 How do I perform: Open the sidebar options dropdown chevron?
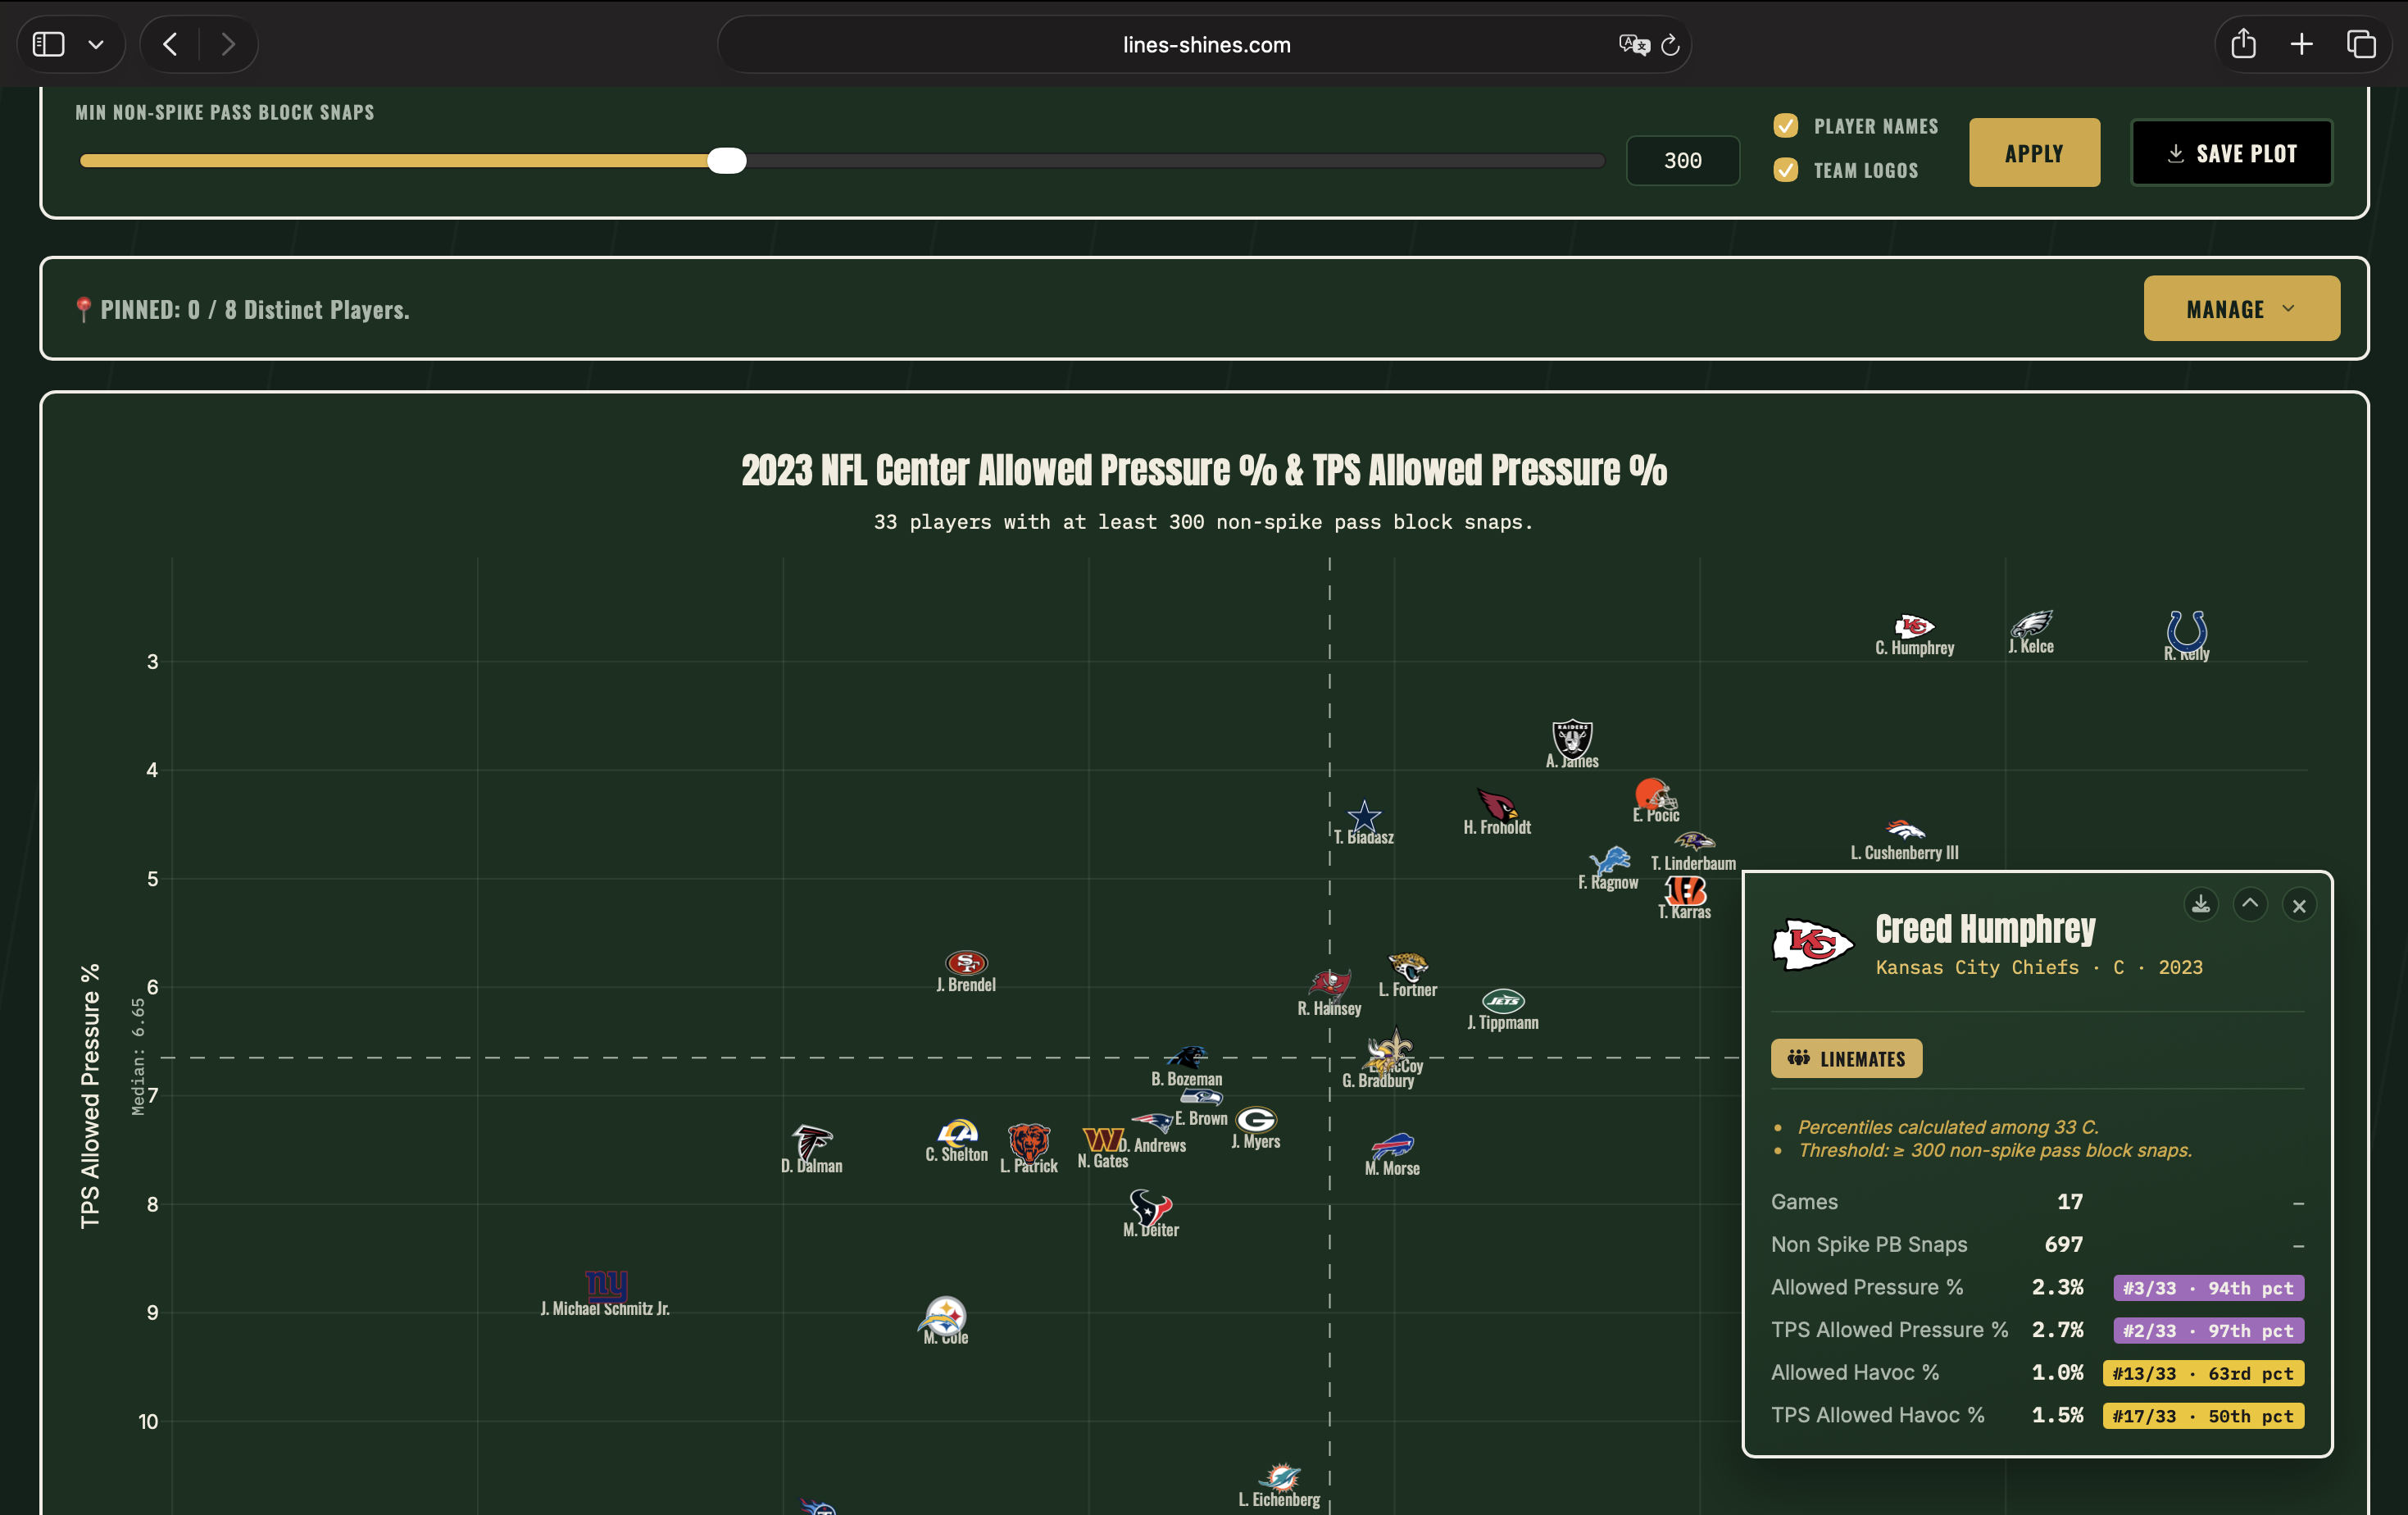[x=96, y=44]
